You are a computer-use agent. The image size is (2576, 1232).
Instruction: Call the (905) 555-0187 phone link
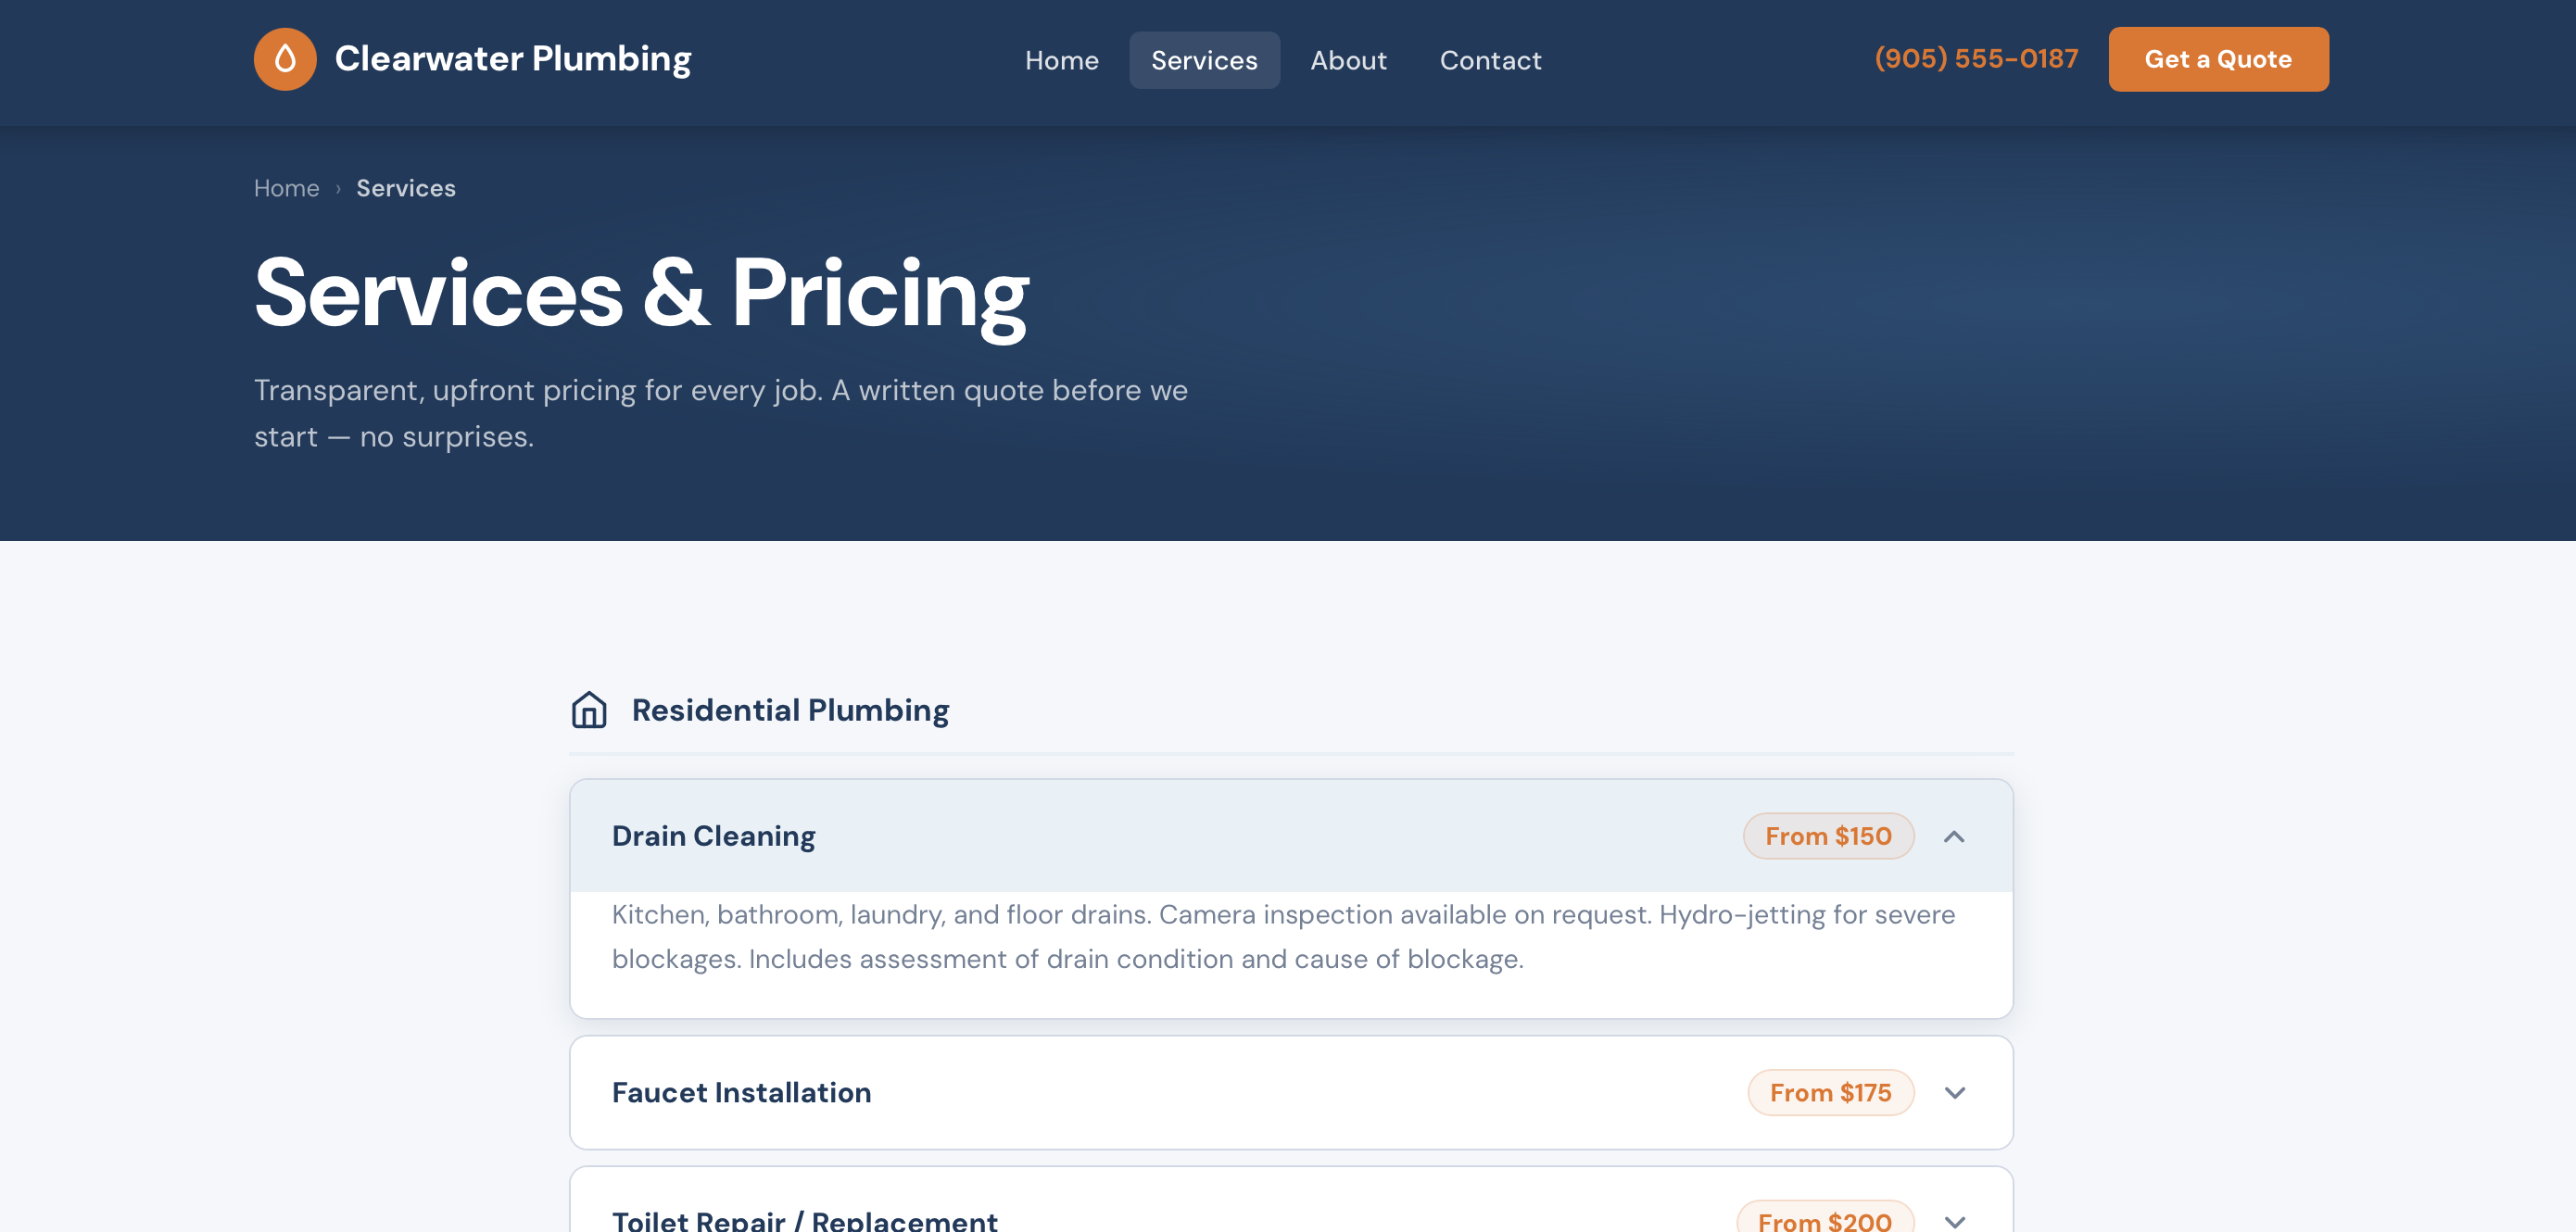(1977, 58)
